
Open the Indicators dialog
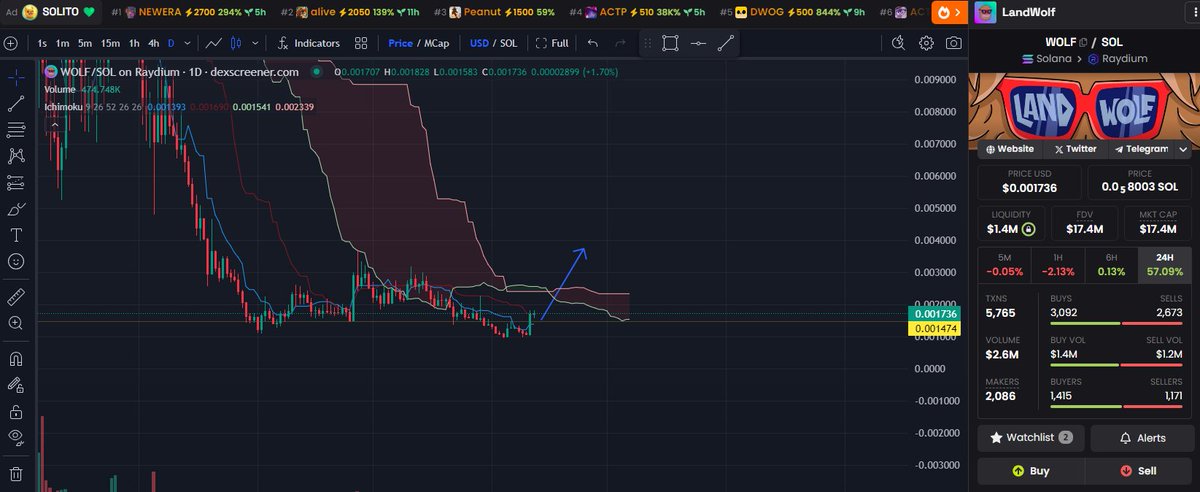(x=309, y=43)
